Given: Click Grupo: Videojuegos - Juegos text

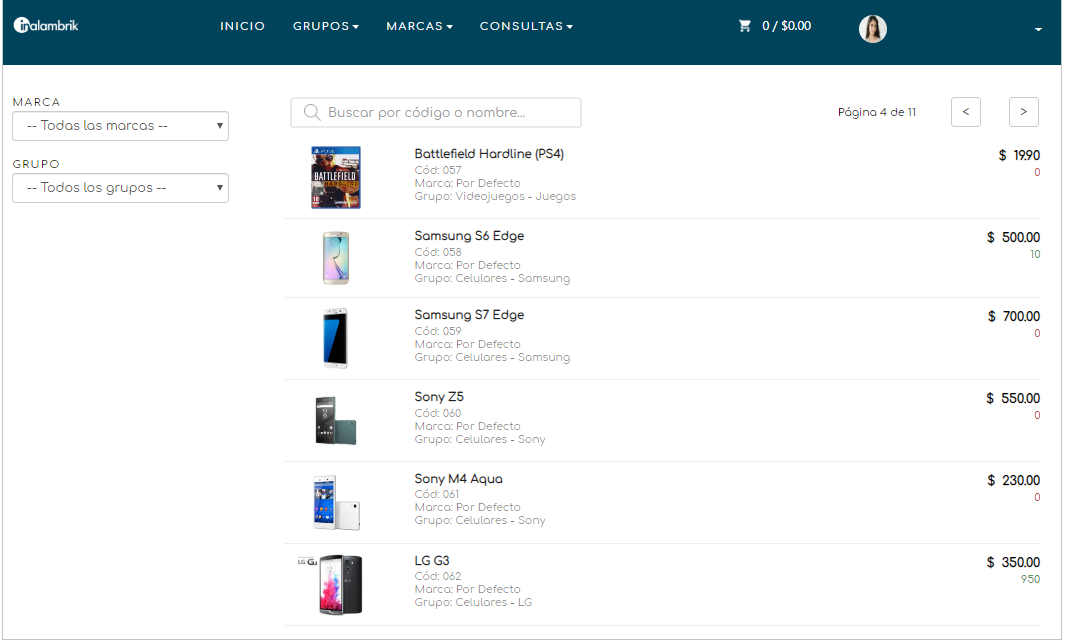Looking at the screenshot, I should 495,196.
